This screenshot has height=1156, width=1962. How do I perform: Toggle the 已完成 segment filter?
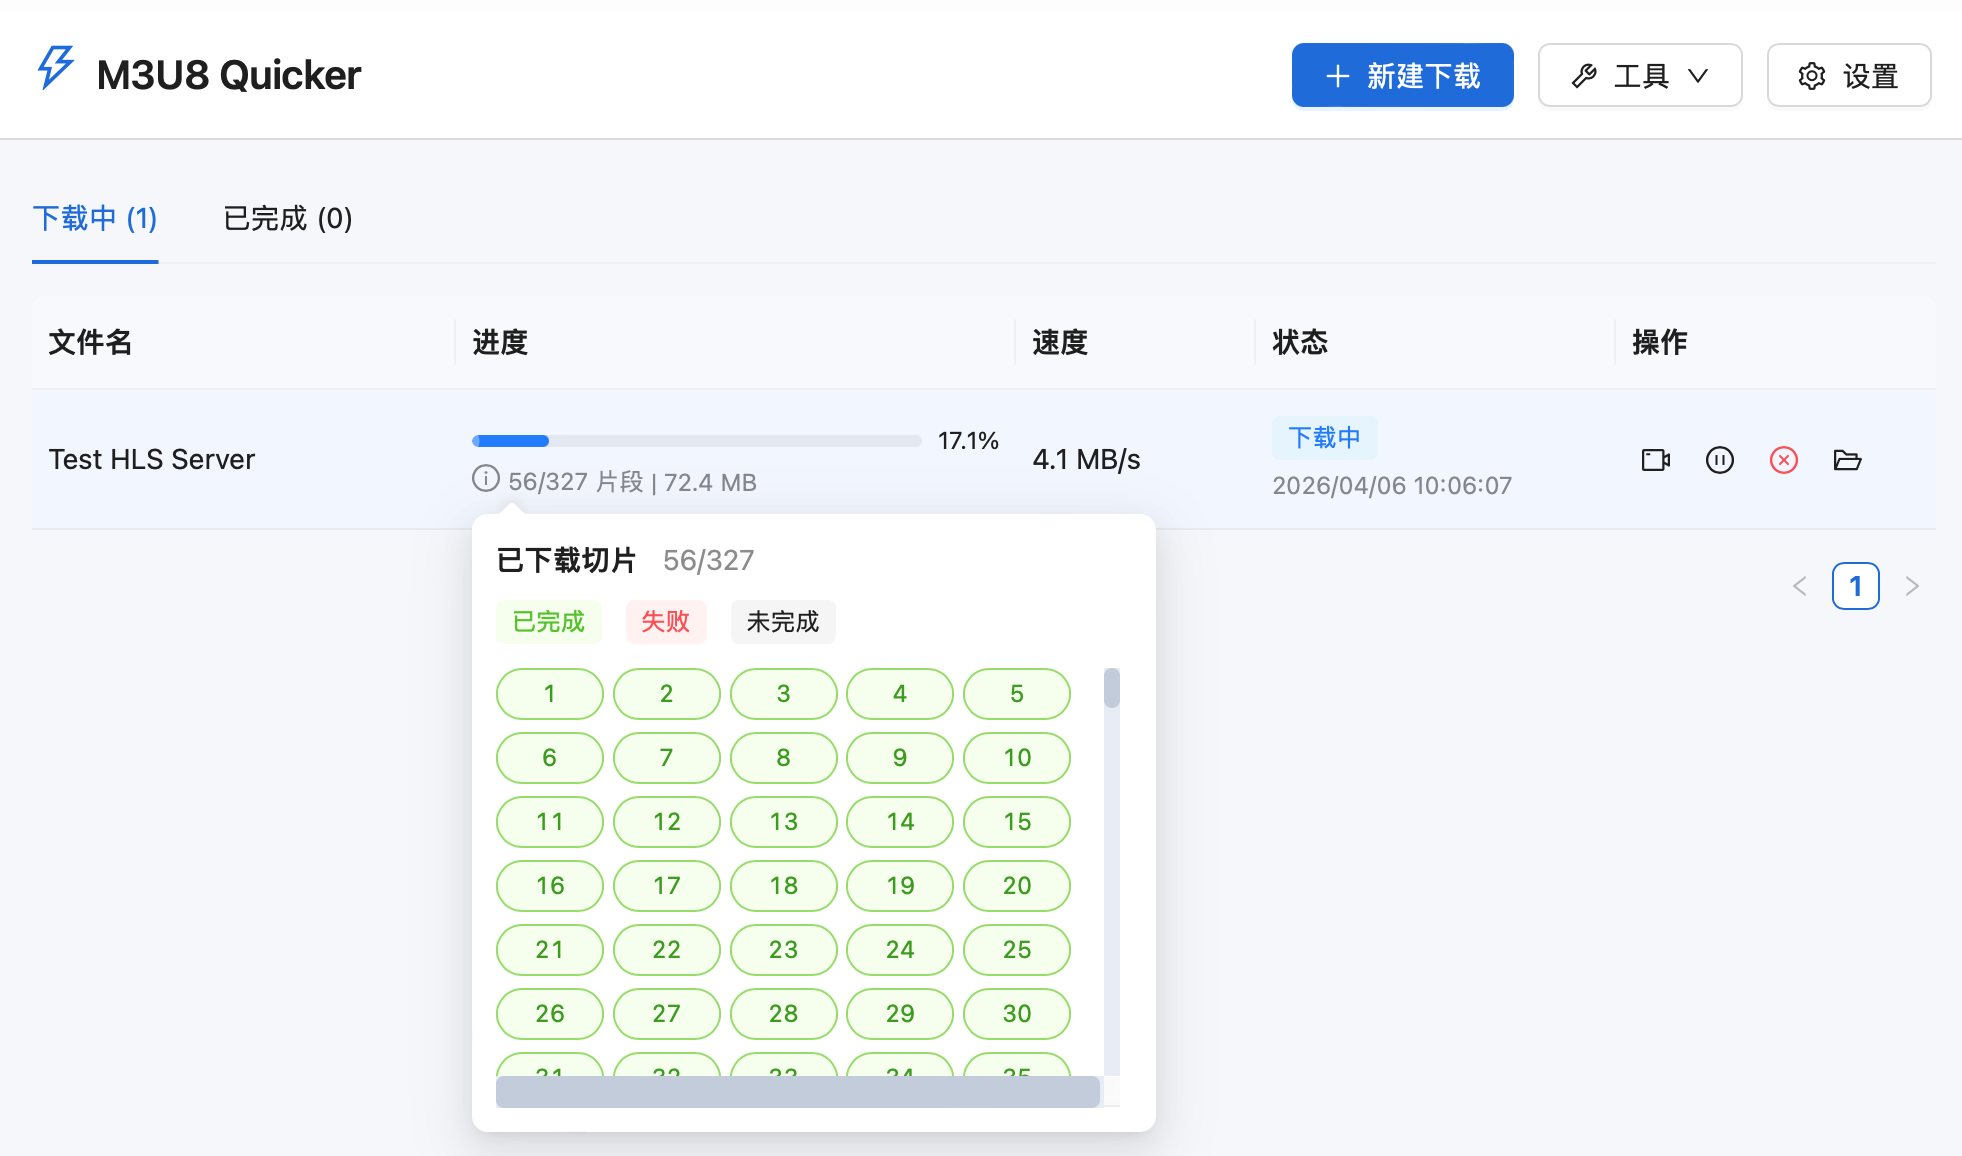[548, 621]
